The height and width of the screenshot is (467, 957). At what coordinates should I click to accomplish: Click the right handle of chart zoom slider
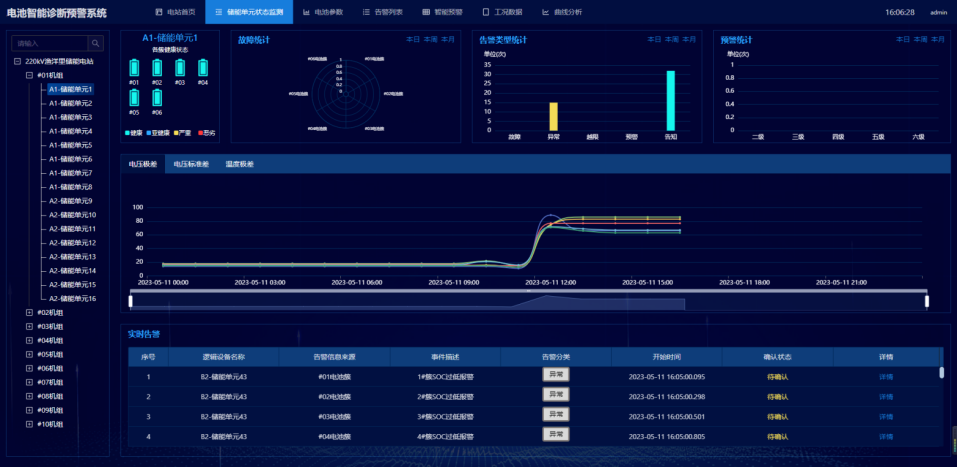click(x=926, y=301)
